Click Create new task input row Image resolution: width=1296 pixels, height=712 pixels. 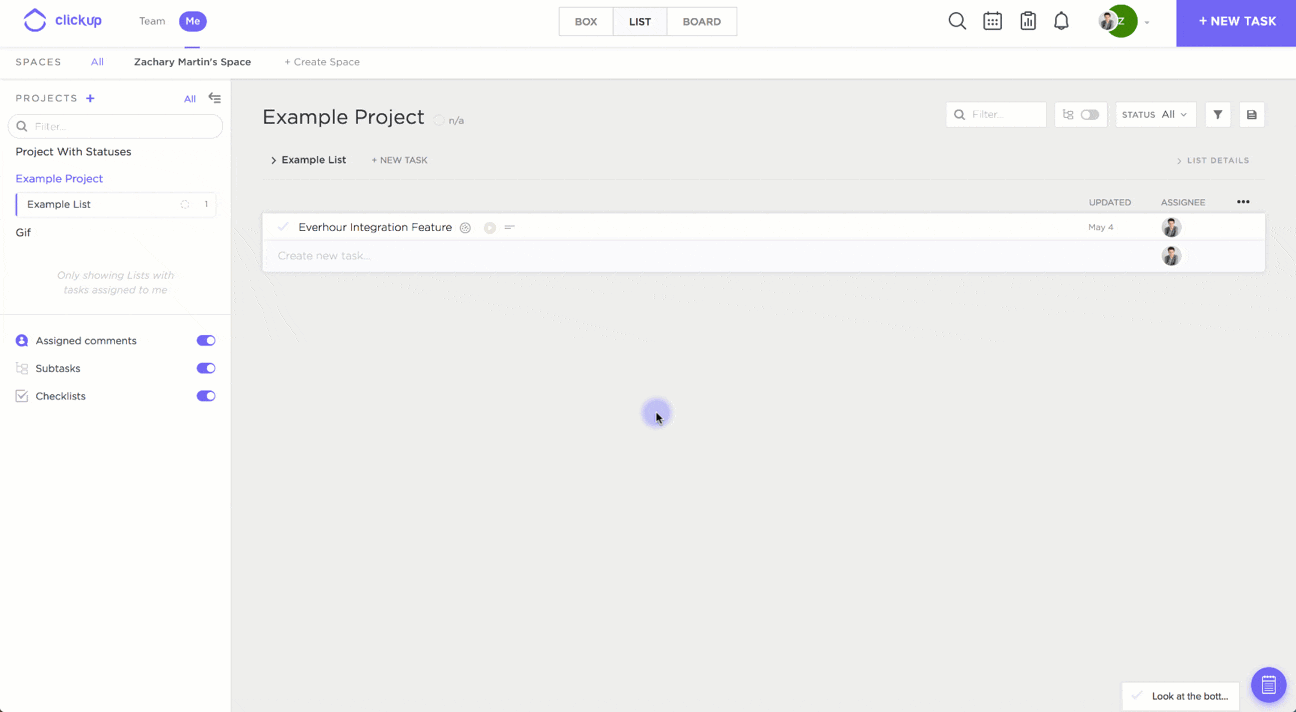click(x=763, y=256)
